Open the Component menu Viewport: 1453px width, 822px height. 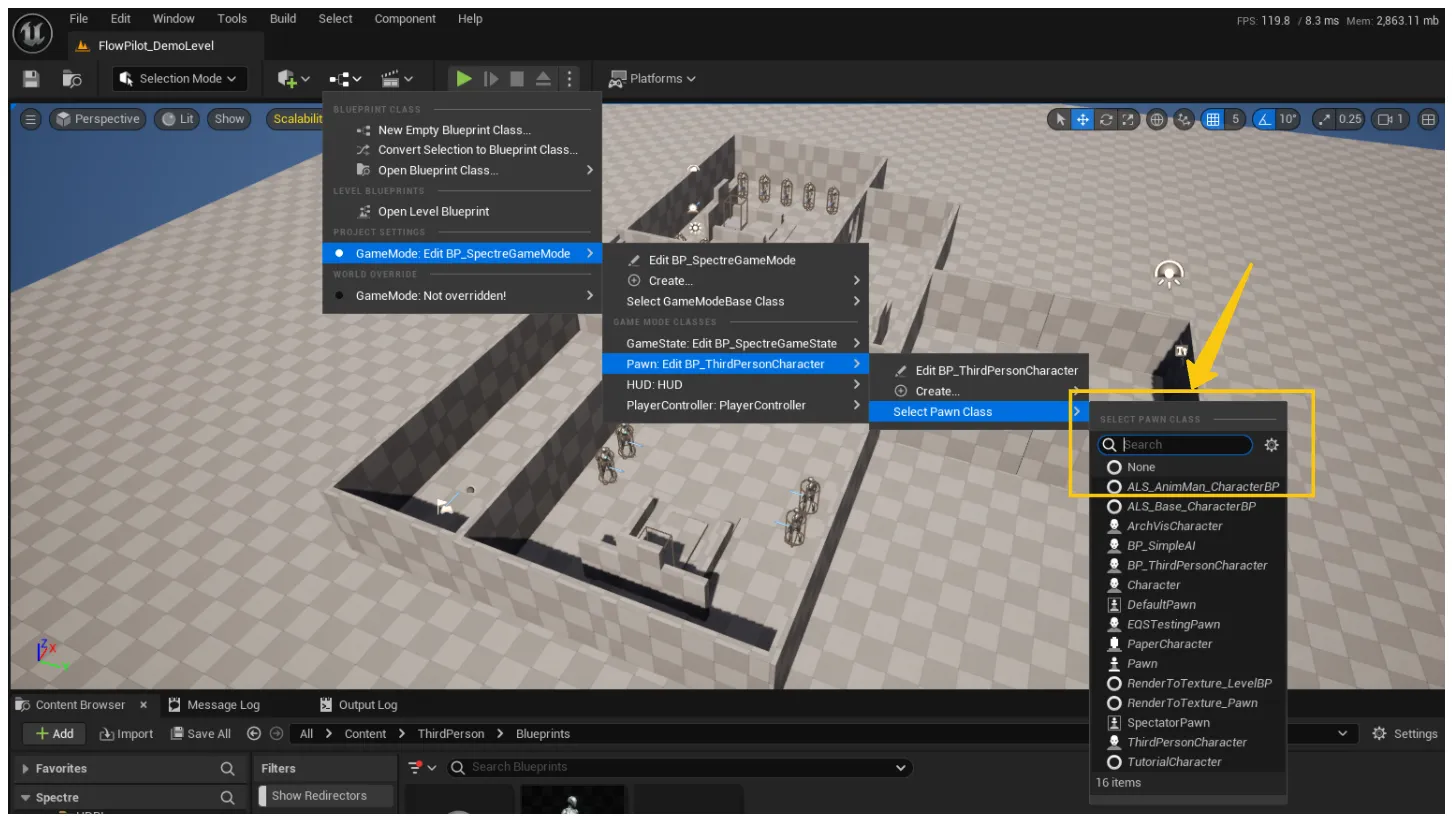tap(404, 18)
